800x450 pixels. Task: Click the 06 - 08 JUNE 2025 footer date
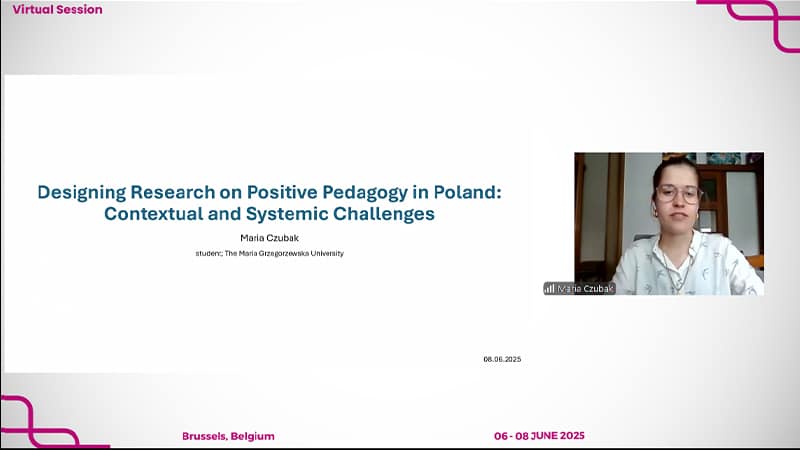coord(539,436)
